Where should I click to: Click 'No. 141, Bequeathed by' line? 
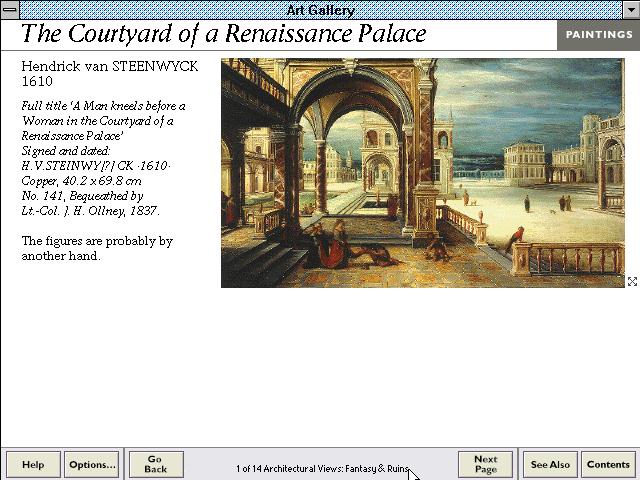(82, 196)
